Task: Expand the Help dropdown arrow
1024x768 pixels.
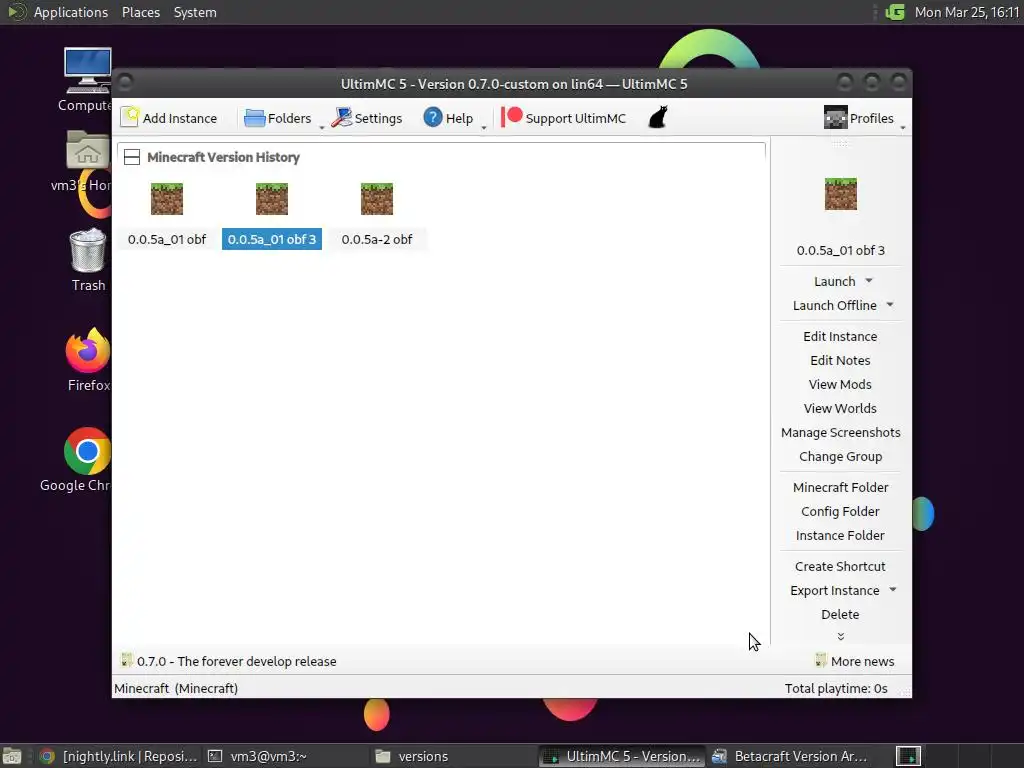Action: (484, 127)
